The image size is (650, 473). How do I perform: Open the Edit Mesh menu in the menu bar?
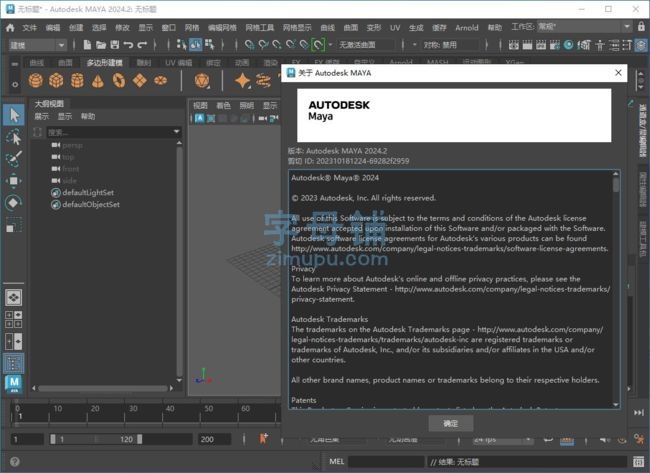tap(222, 28)
